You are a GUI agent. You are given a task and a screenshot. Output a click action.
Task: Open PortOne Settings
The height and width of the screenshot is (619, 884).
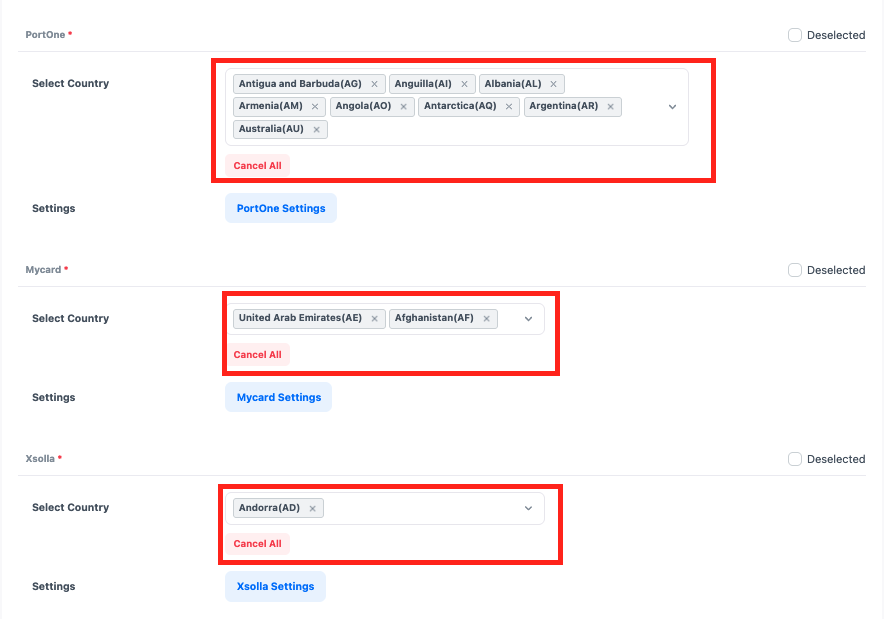pyautogui.click(x=281, y=208)
